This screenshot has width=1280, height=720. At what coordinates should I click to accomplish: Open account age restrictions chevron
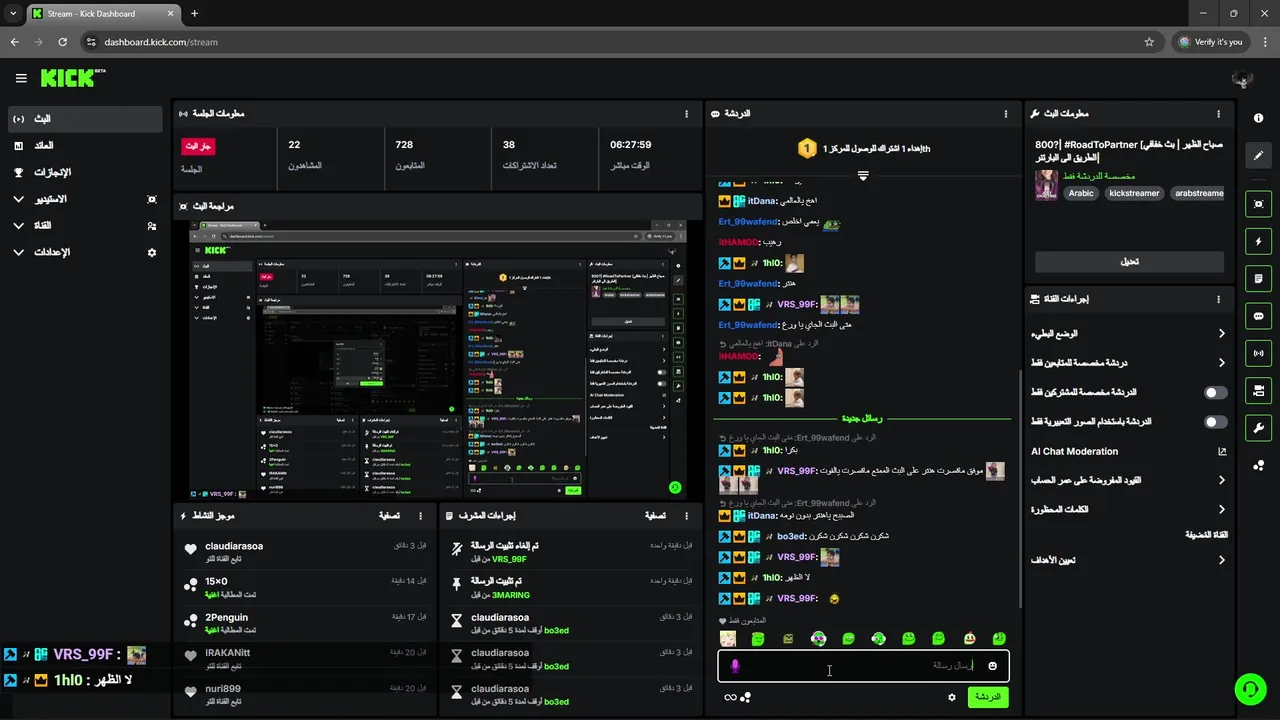[1221, 481]
